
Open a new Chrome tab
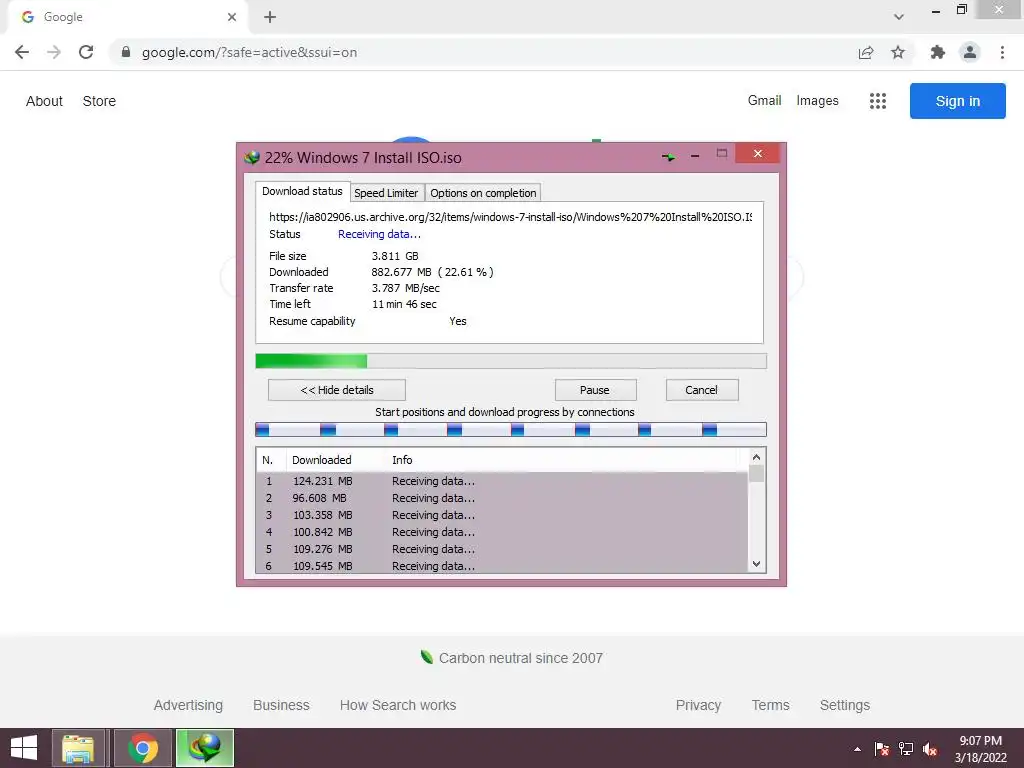(x=270, y=17)
